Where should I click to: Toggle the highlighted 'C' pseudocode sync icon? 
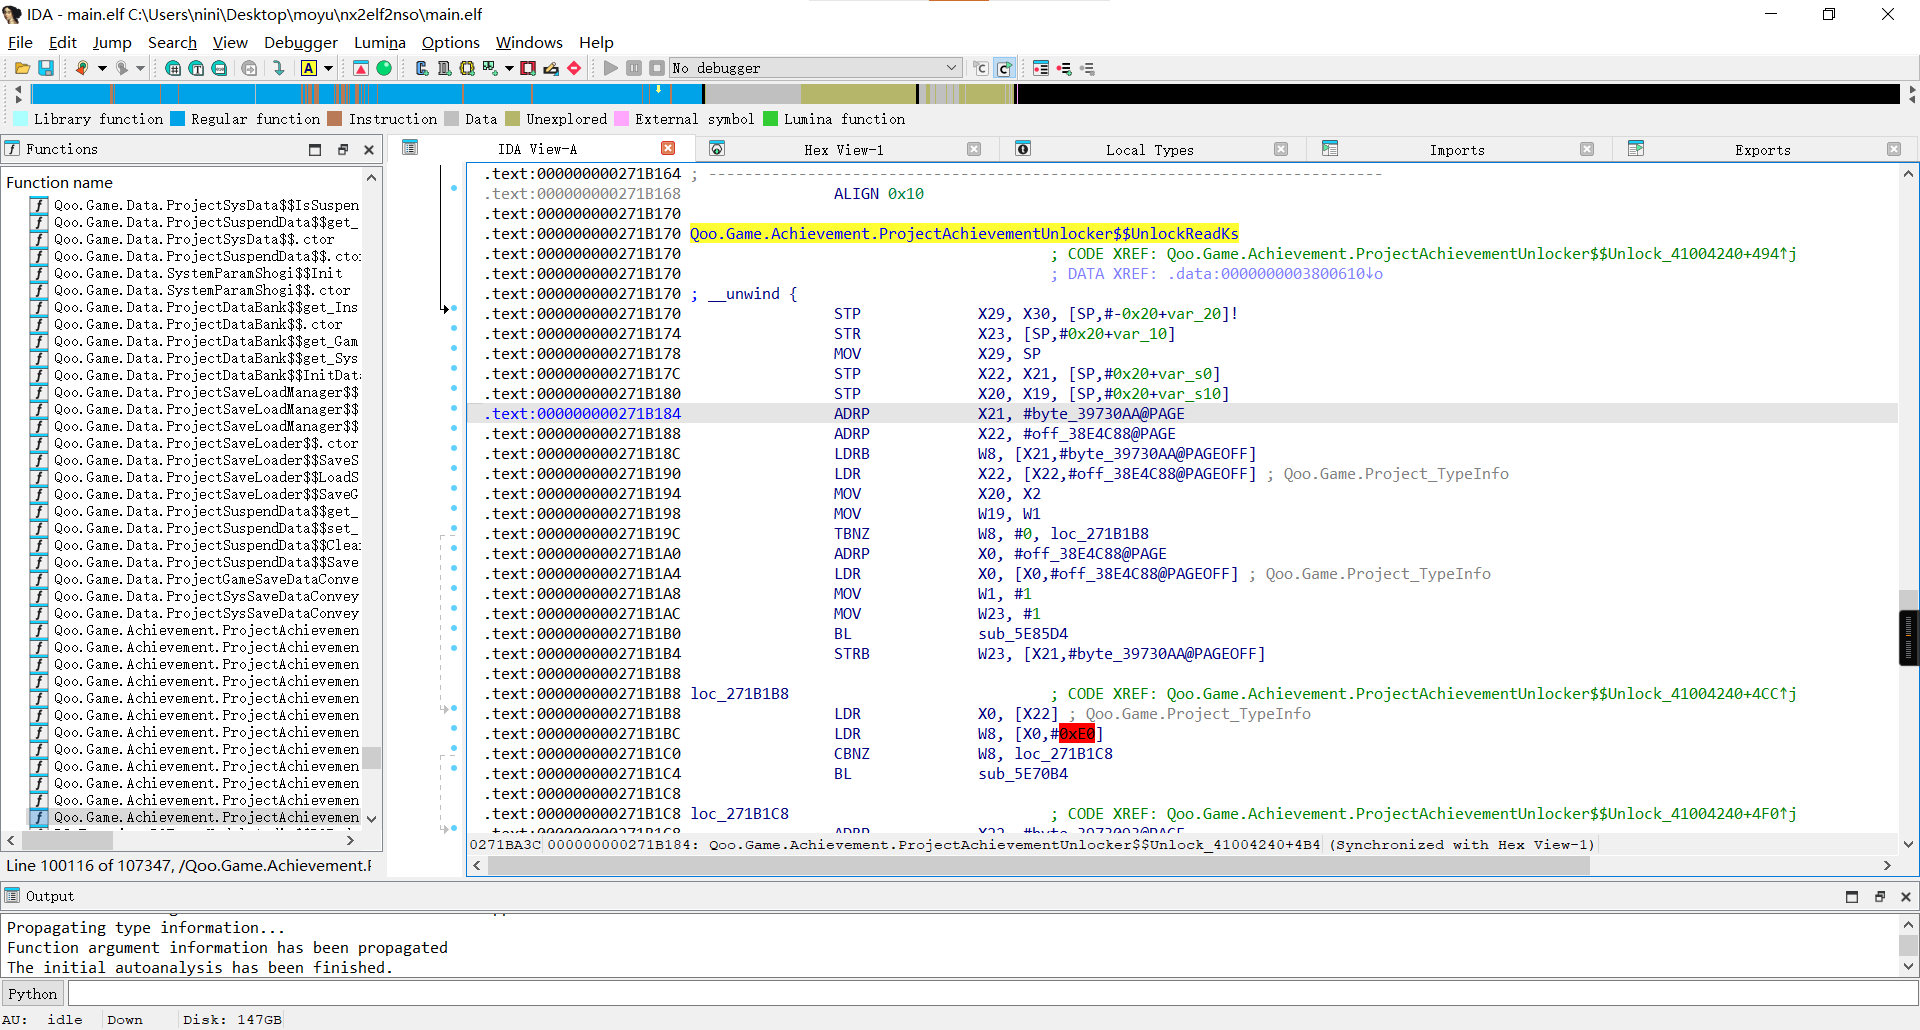point(1004,68)
